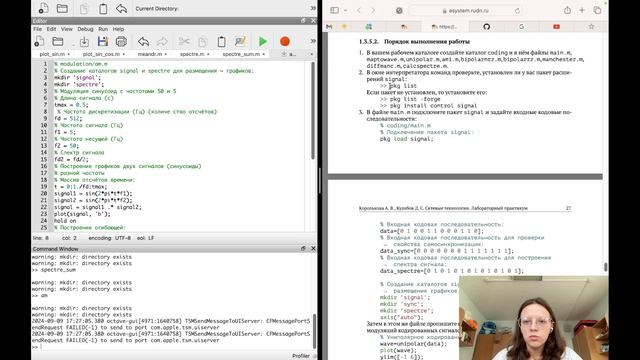Print the file with the printer icon

121,41
